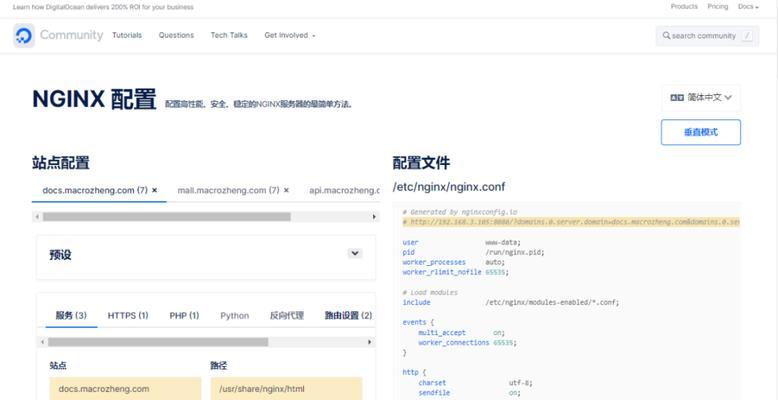Click the worker_rlimit_nofile 65535 line
Viewport: 778px width, 400px height.
tap(455, 272)
